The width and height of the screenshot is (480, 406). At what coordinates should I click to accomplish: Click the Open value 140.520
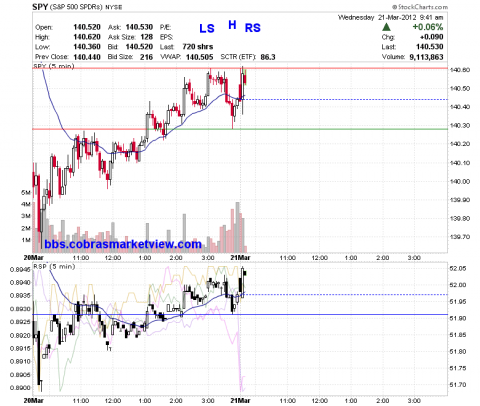pyautogui.click(x=87, y=27)
